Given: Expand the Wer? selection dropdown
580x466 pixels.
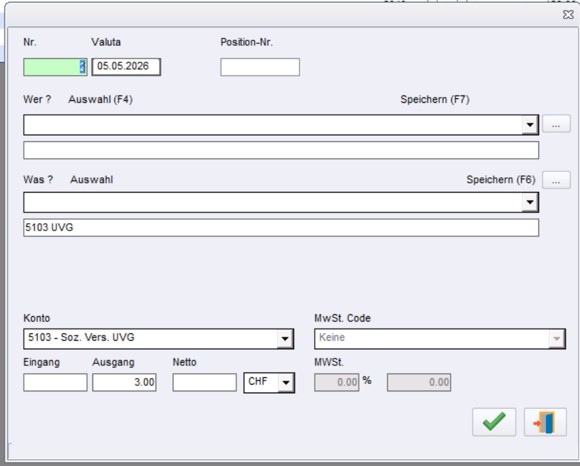Looking at the screenshot, I should [530, 125].
